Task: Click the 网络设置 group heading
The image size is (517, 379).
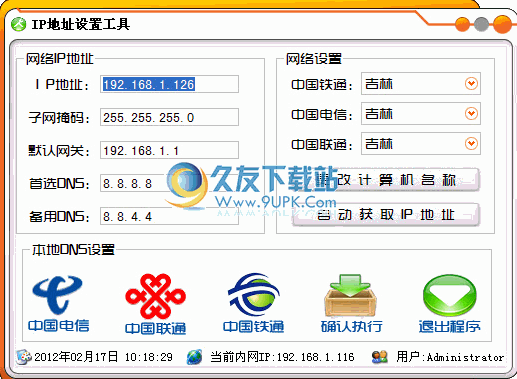Action: (314, 59)
